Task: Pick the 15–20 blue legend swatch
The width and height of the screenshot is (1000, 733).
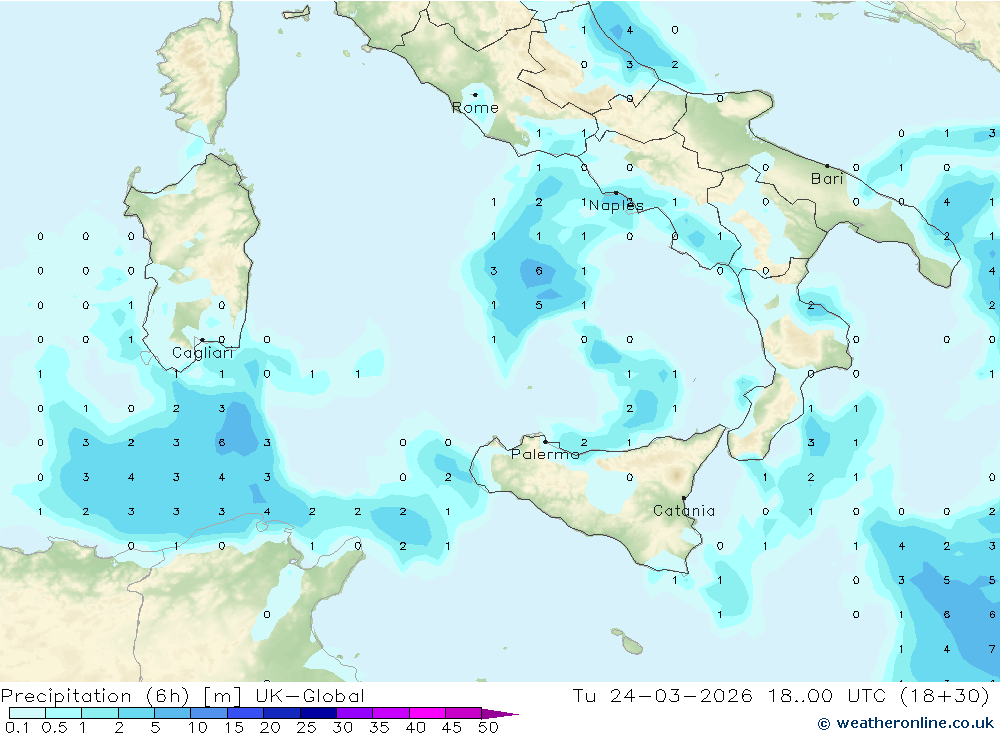Action: [x=246, y=713]
